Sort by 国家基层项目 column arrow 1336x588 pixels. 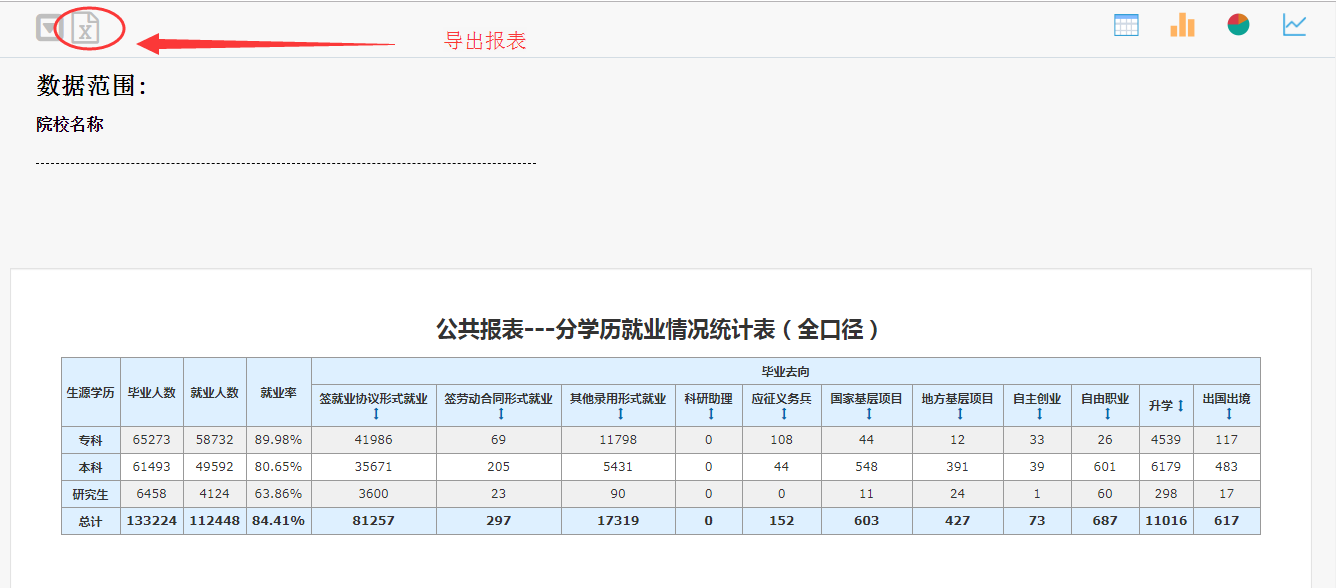pyautogui.click(x=867, y=413)
